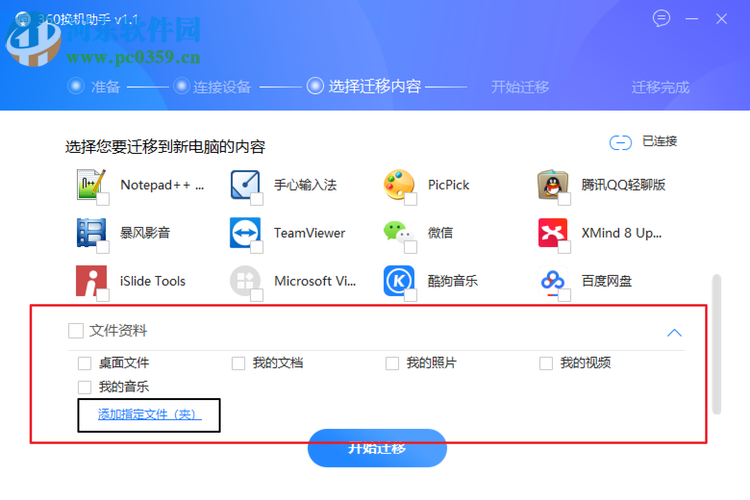
Task: Click the 暴风影音 film icon
Action: coord(91,233)
